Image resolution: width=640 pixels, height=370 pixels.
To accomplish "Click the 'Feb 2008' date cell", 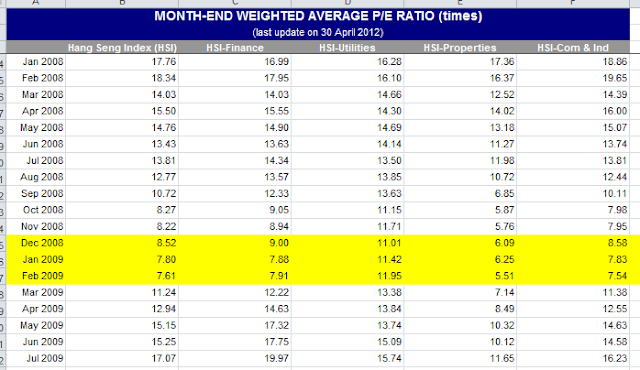I will pos(36,78).
